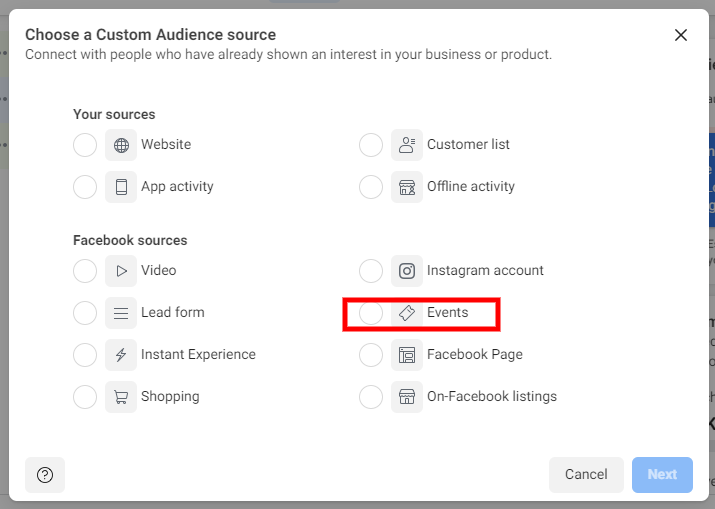The image size is (715, 509).
Task: Click the Events ticket icon
Action: click(407, 313)
